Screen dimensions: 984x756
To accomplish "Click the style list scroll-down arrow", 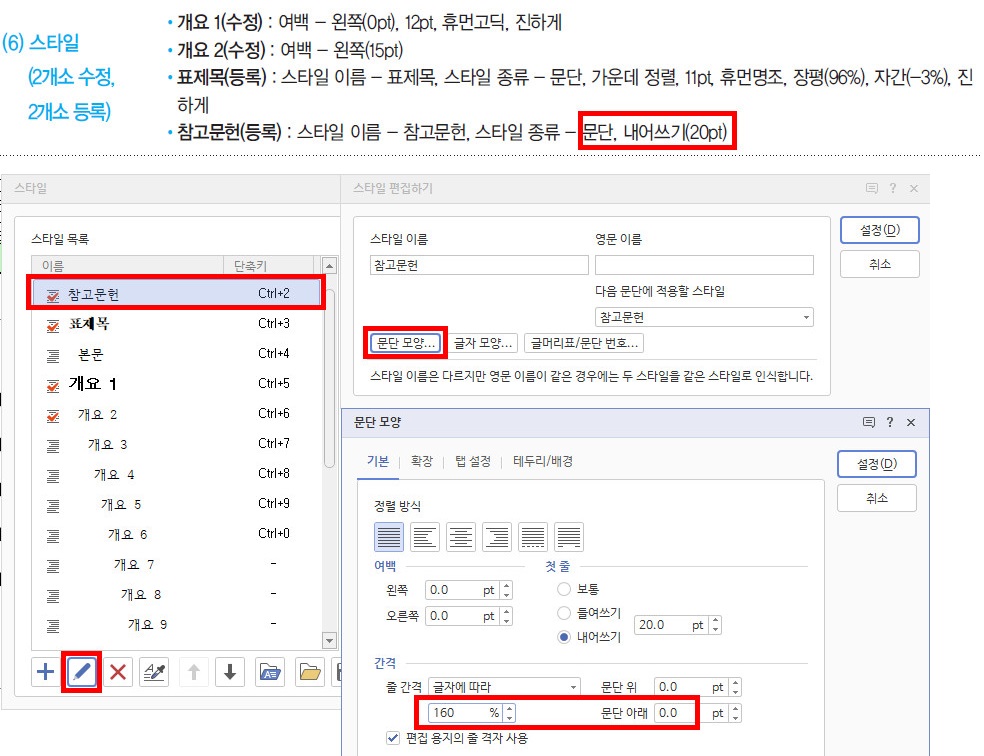I will tap(329, 641).
